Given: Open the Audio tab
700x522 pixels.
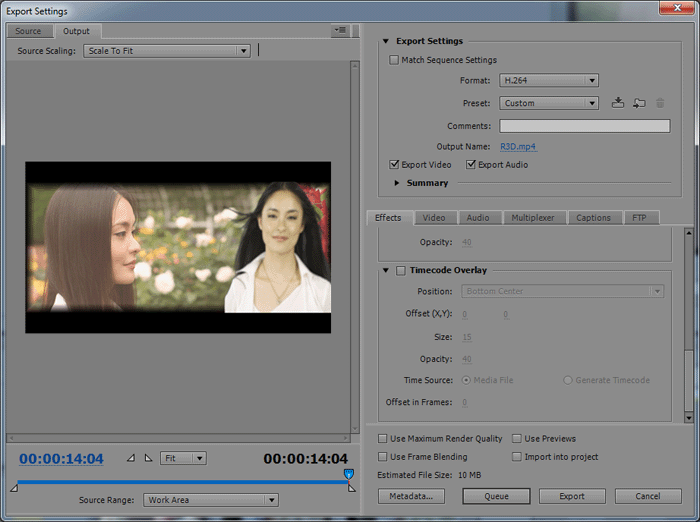Looking at the screenshot, I should [x=478, y=217].
